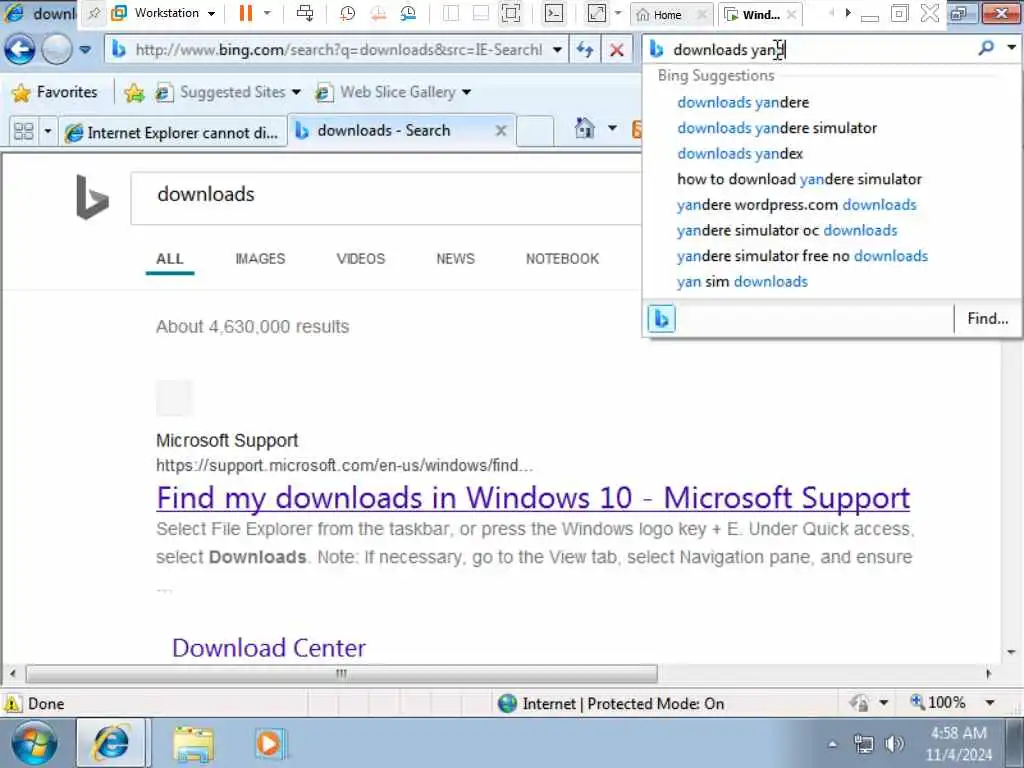Add page to Favorites bar icon
The width and height of the screenshot is (1024, 768).
click(134, 93)
